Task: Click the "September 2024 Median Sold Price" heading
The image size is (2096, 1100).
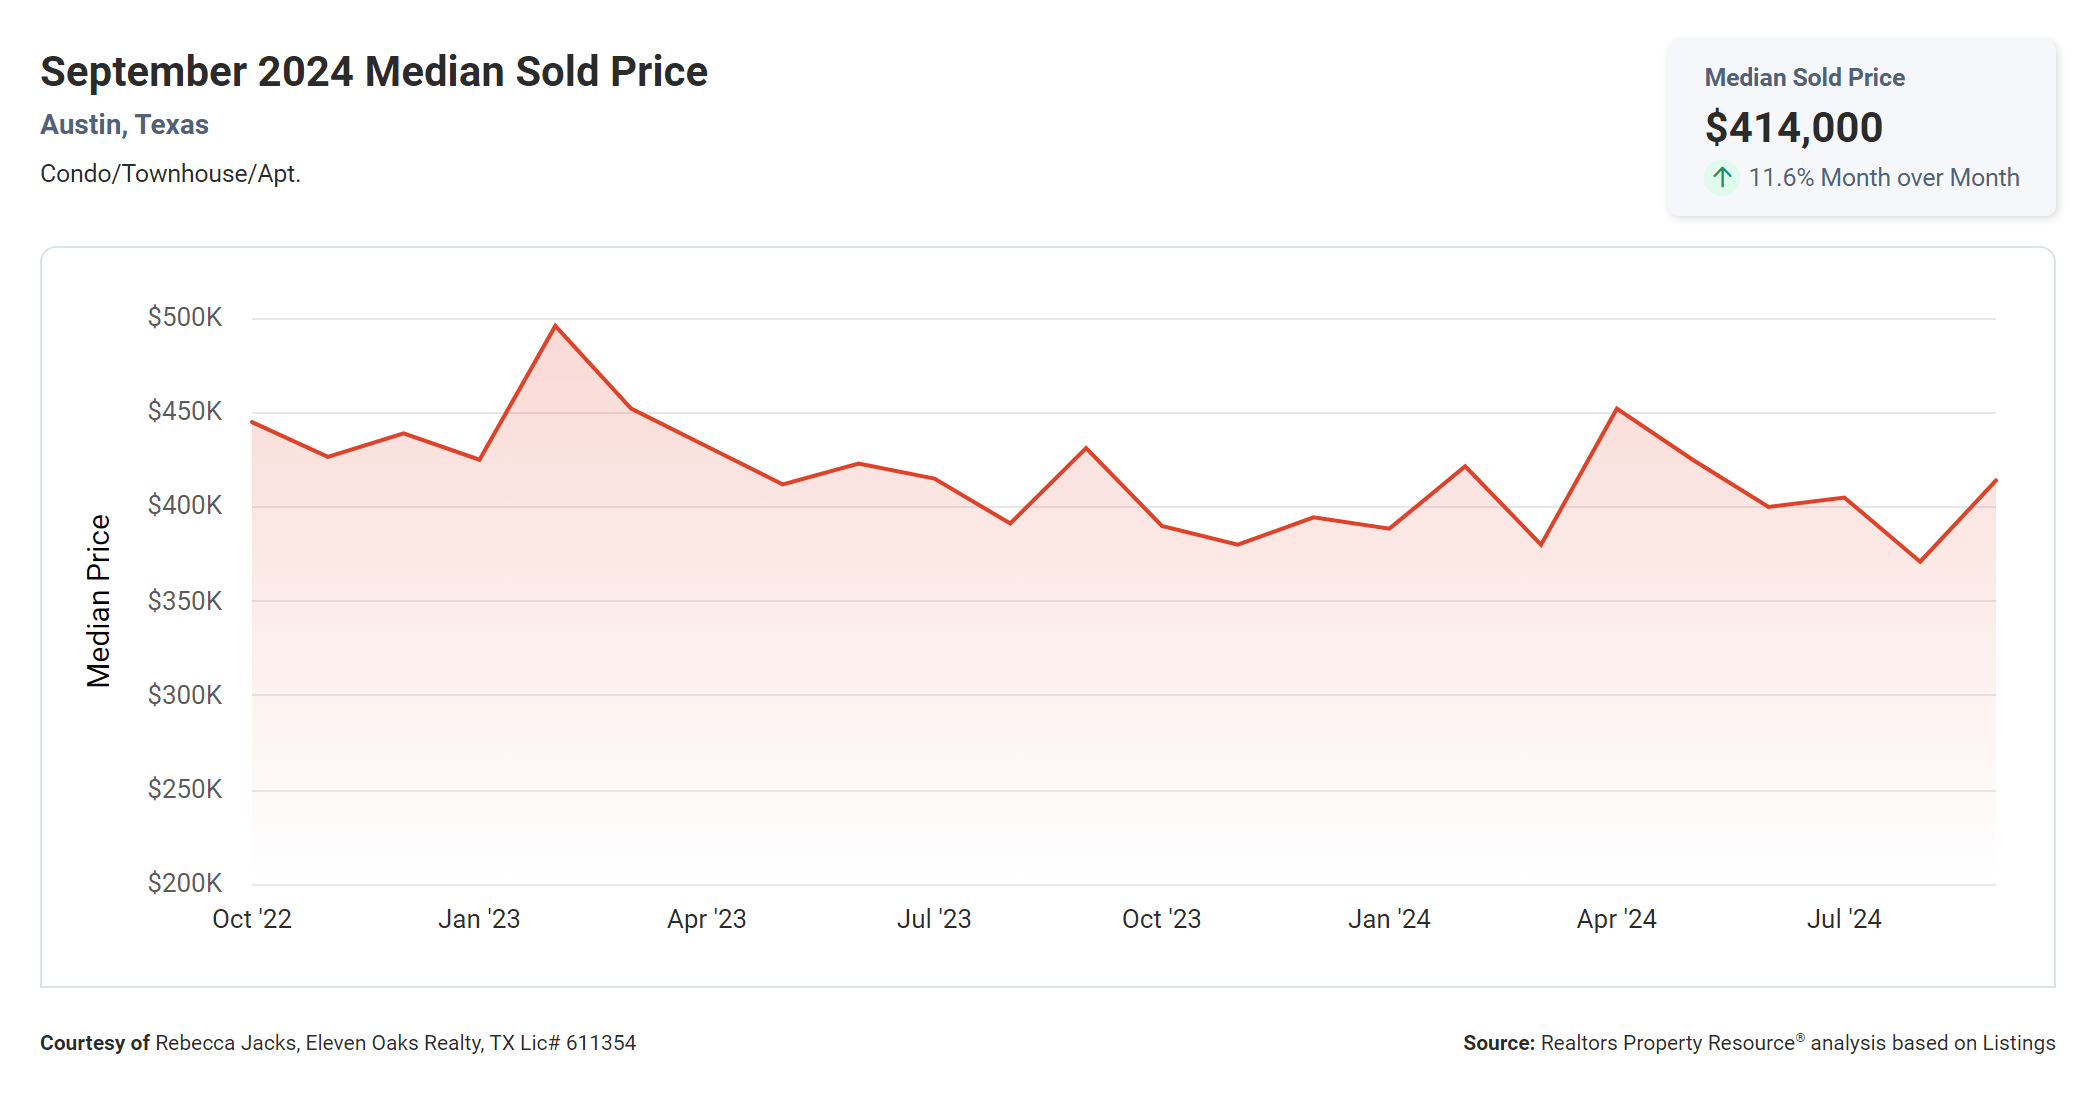Action: [x=373, y=72]
